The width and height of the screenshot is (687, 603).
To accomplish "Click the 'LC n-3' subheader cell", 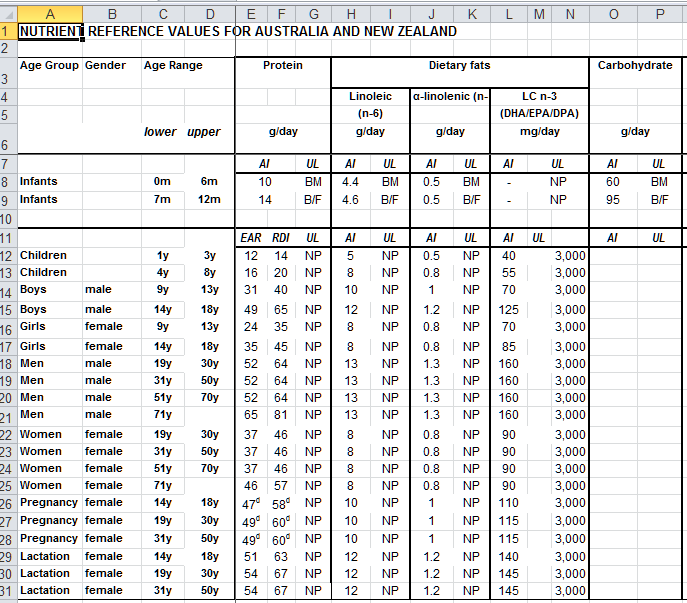I will pyautogui.click(x=539, y=96).
